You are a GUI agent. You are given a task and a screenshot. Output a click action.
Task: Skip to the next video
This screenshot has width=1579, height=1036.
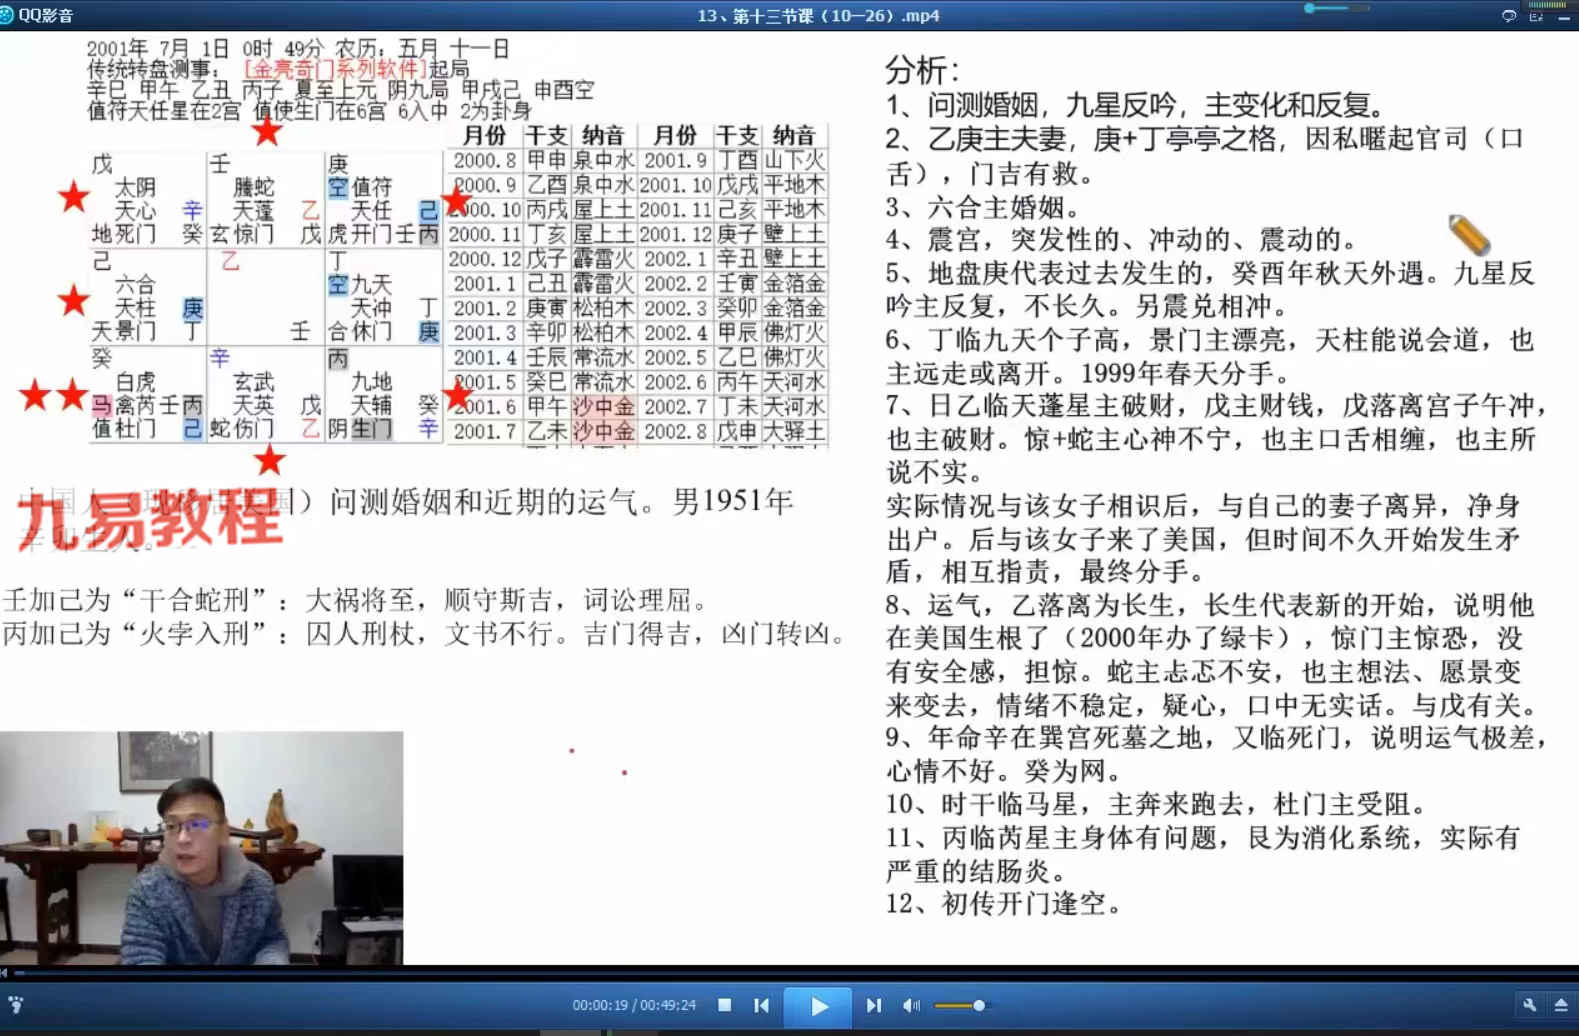tap(873, 1005)
